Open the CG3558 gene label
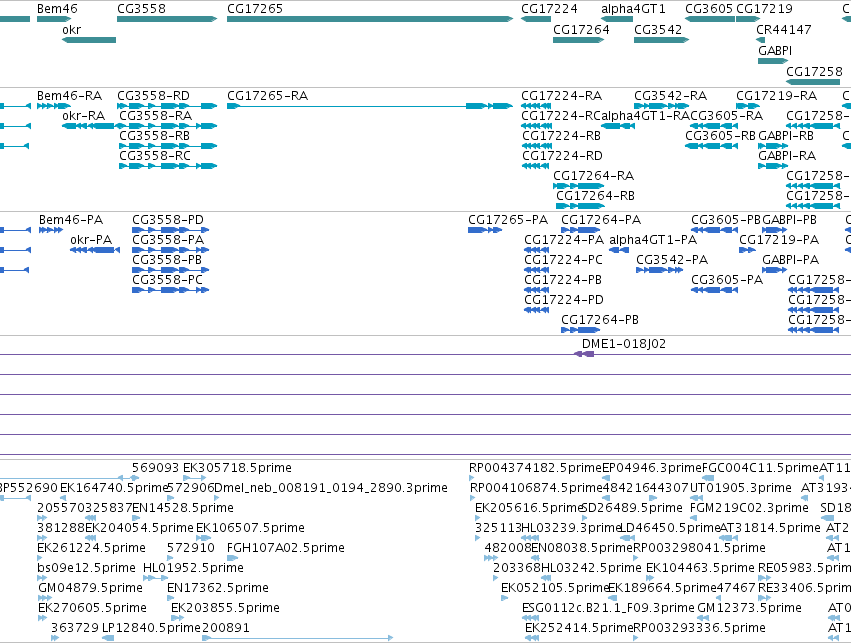This screenshot has height=643, width=851. tap(142, 9)
